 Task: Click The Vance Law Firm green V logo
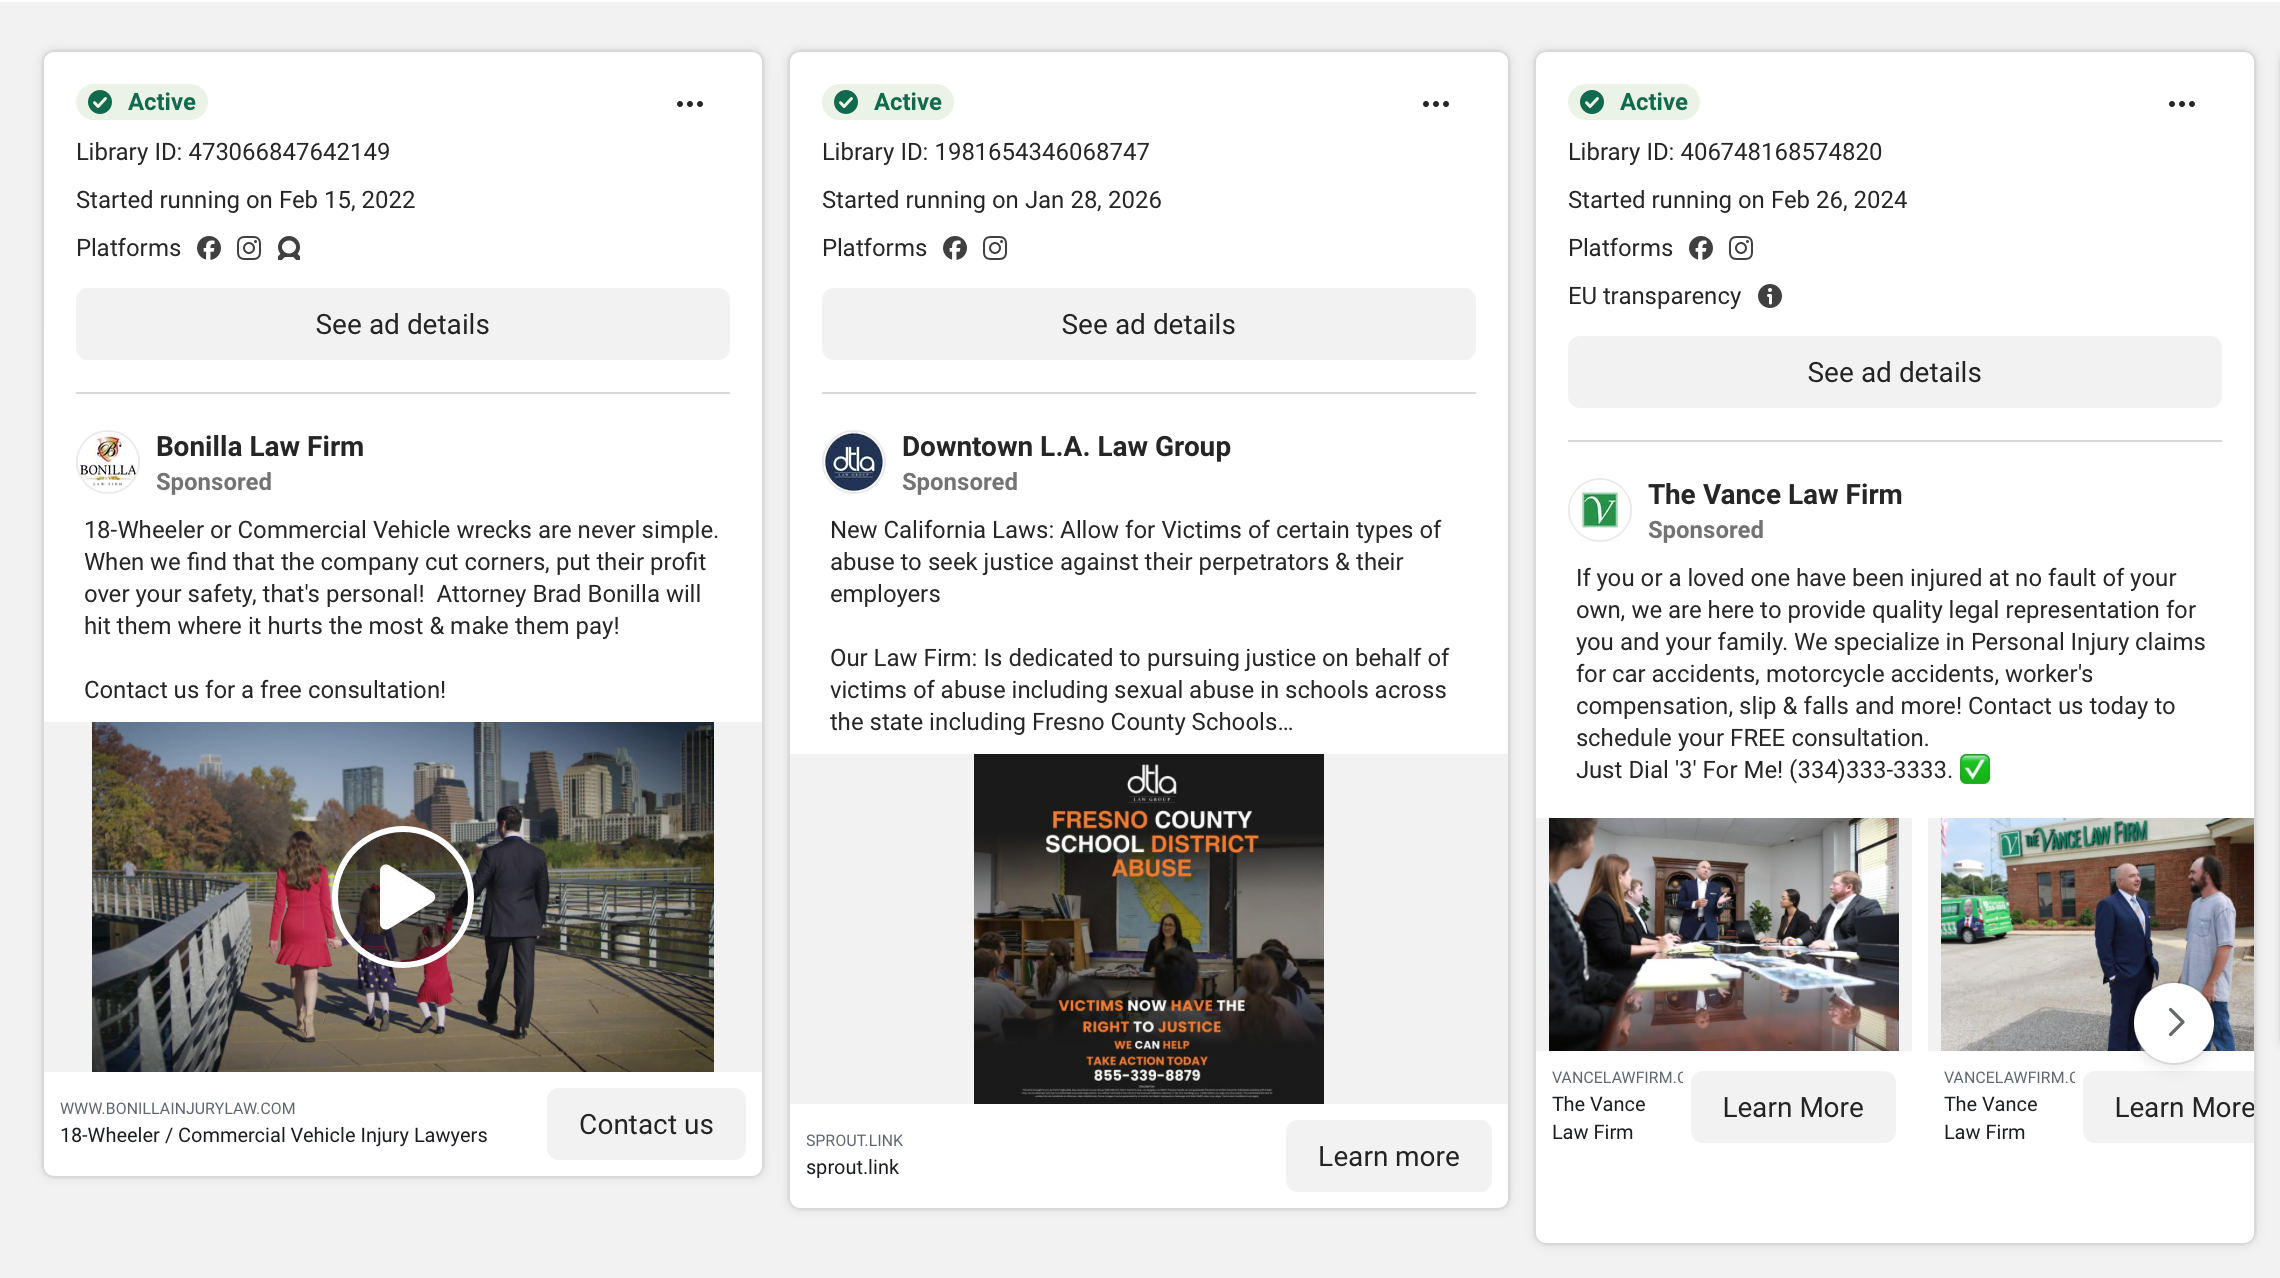(x=1600, y=510)
